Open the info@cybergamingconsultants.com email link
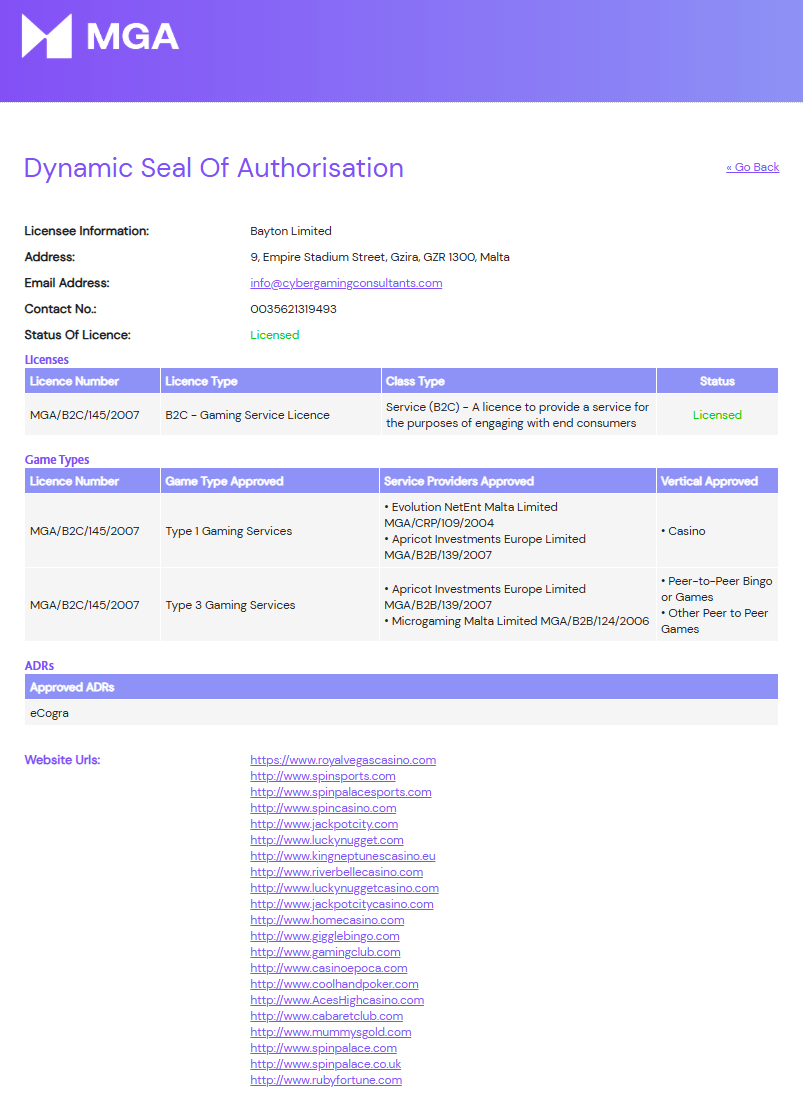Image resolution: width=803 pixels, height=1099 pixels. [x=346, y=283]
